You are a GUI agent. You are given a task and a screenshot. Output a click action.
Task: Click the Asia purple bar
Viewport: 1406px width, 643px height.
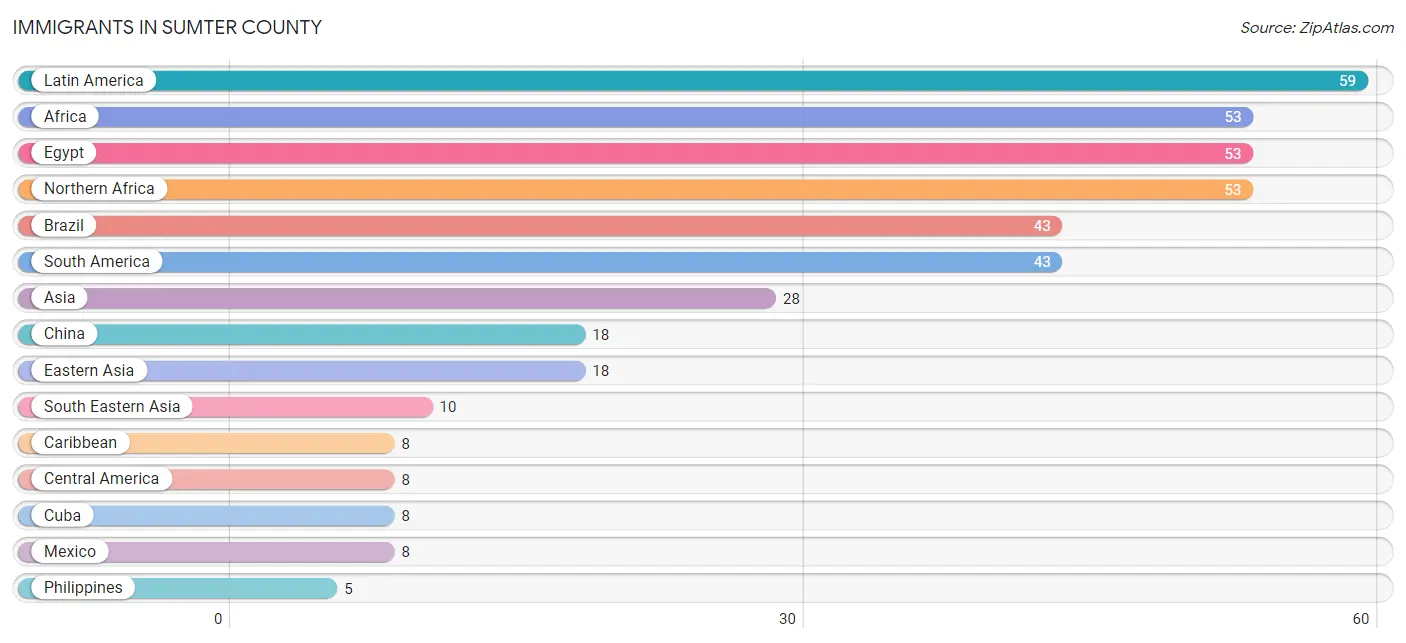pyautogui.click(x=397, y=298)
